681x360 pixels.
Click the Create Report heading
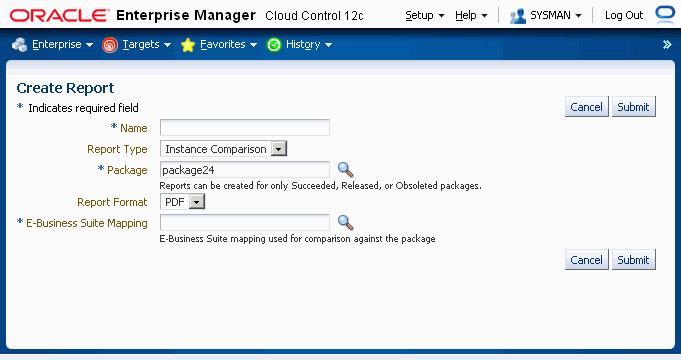[65, 88]
